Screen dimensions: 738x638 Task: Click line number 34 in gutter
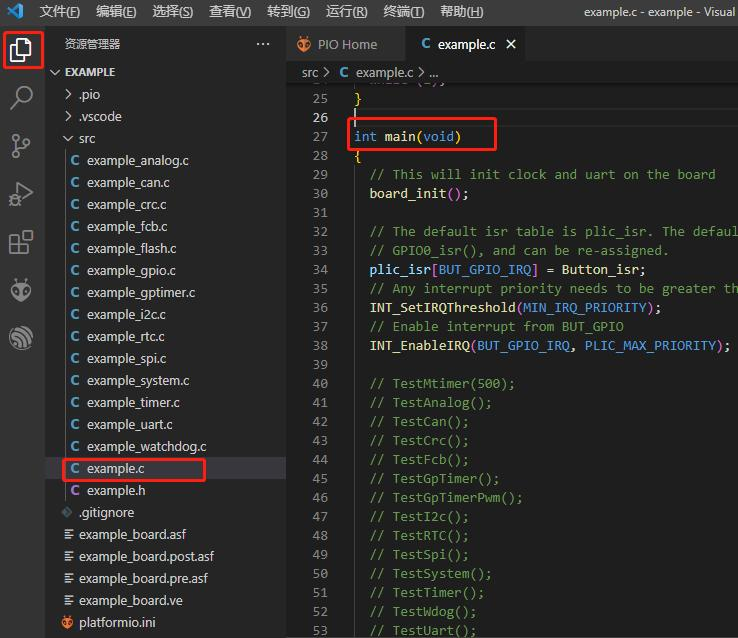click(320, 270)
